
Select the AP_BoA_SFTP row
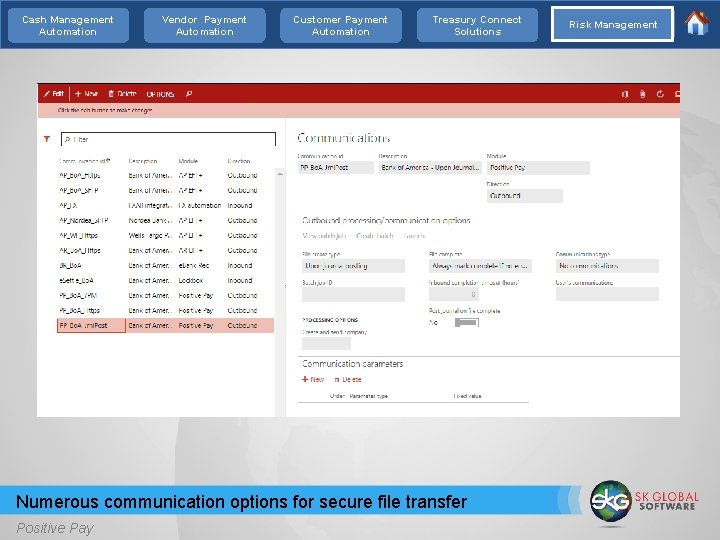[166, 191]
